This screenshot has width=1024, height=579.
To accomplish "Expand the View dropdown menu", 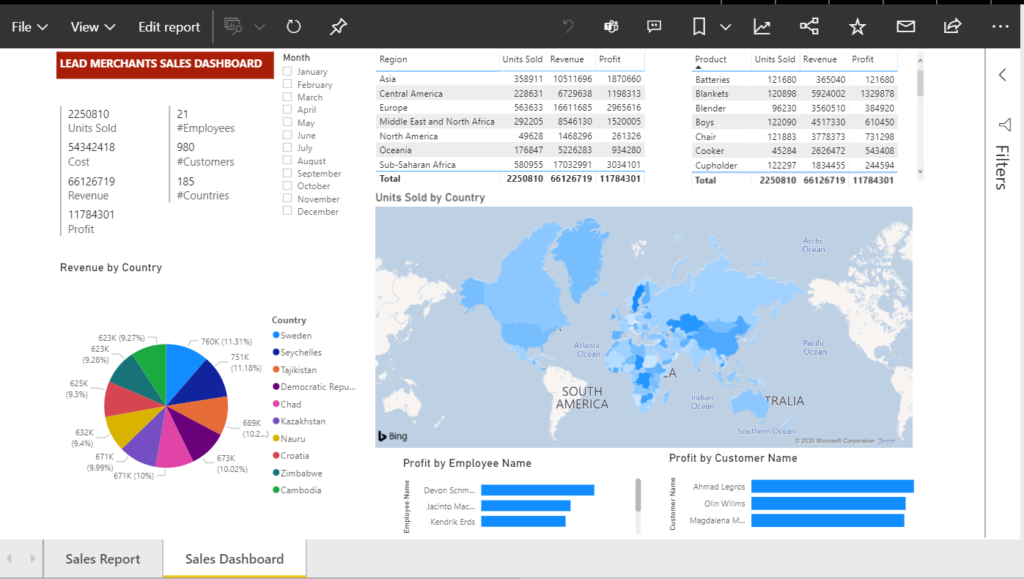I will [x=93, y=27].
